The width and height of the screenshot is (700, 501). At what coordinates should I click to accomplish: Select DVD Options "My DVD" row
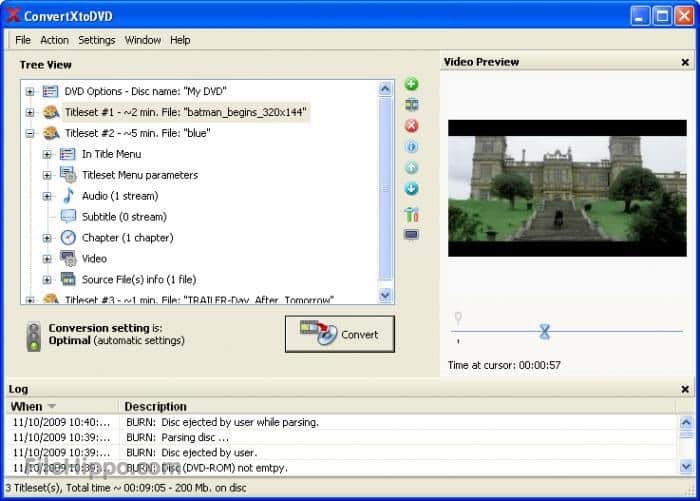[145, 92]
